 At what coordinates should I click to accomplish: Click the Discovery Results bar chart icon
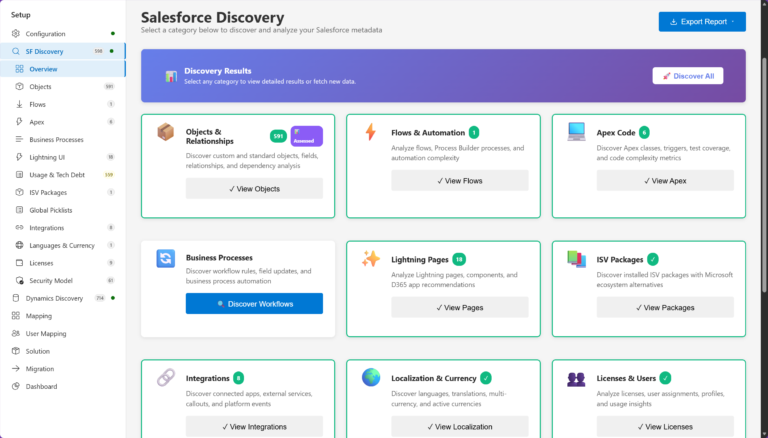tap(171, 76)
